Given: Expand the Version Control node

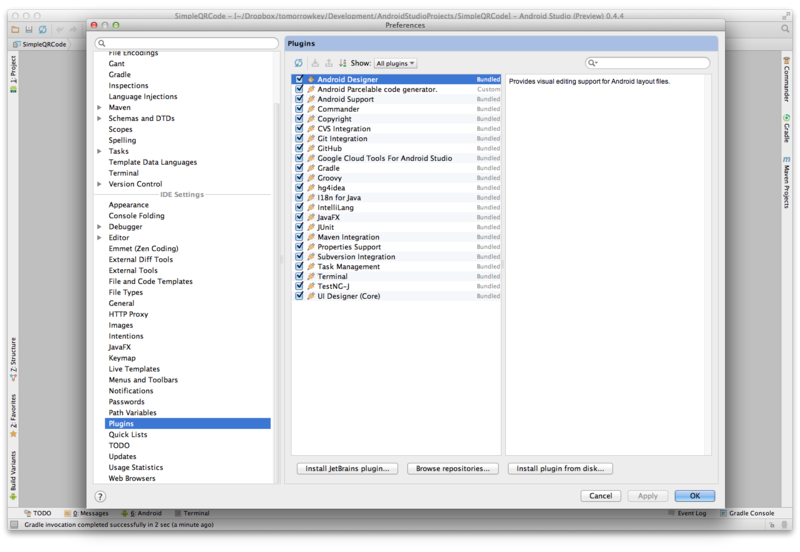Looking at the screenshot, I should click(x=99, y=184).
